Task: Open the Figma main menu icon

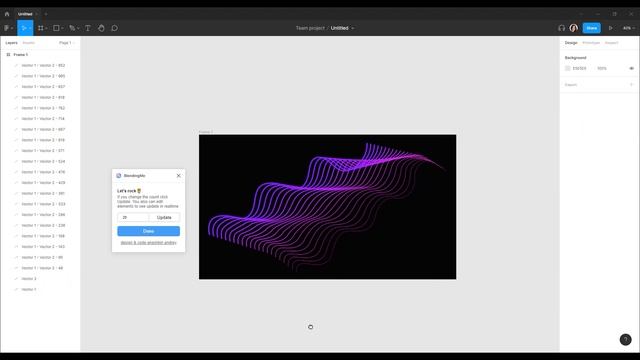Action: point(7,28)
